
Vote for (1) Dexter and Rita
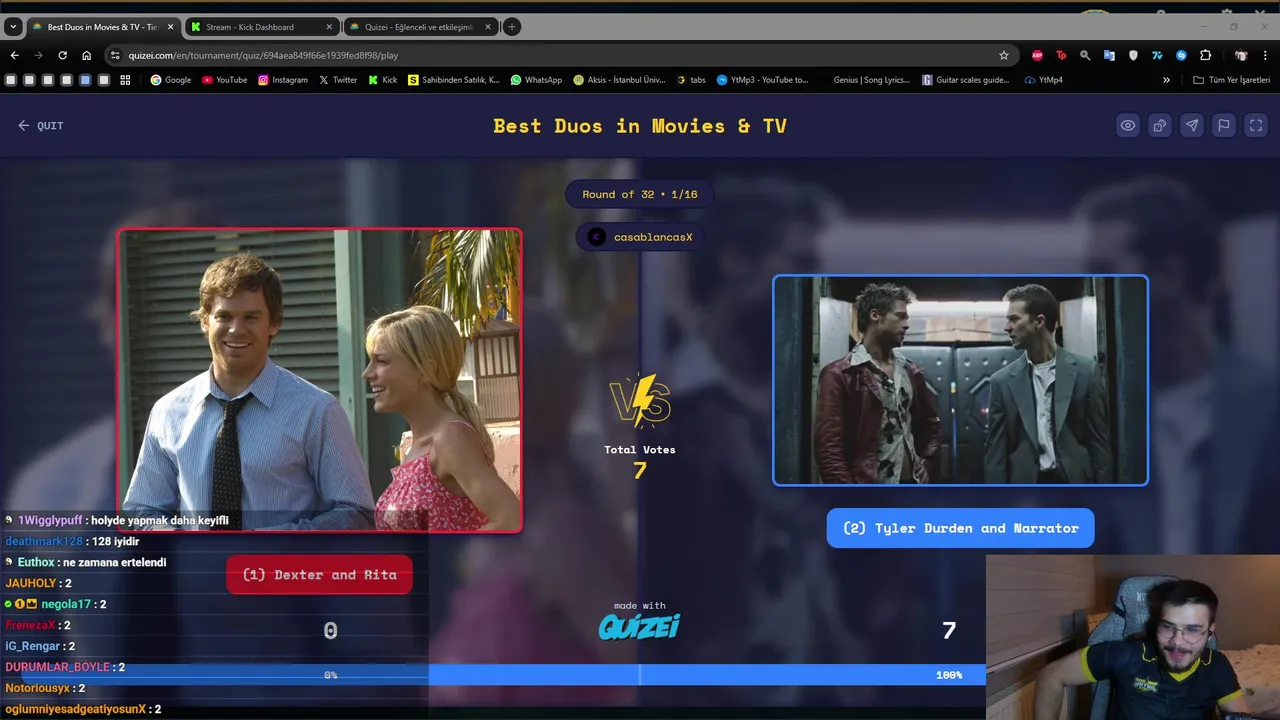(x=319, y=575)
